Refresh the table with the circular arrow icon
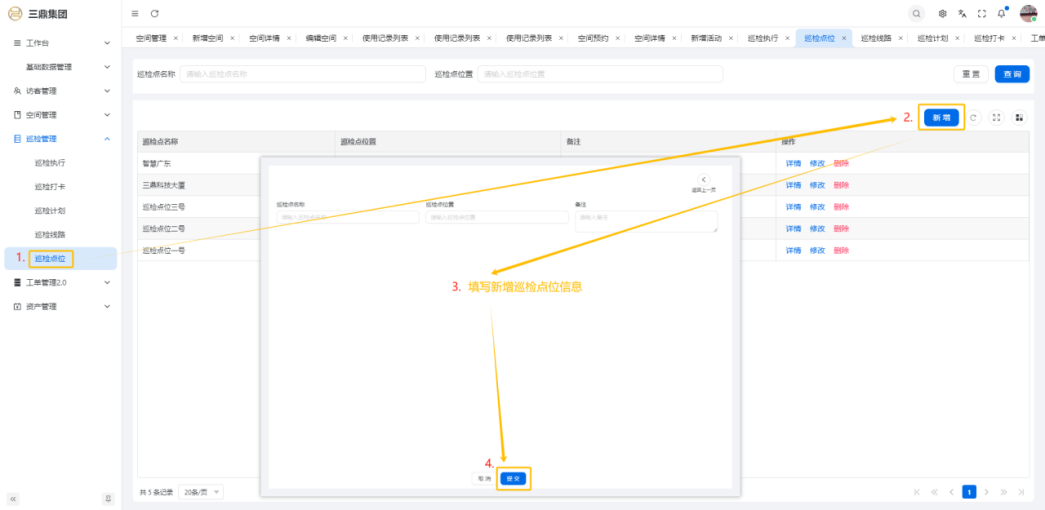The height and width of the screenshot is (510, 1045). (974, 118)
